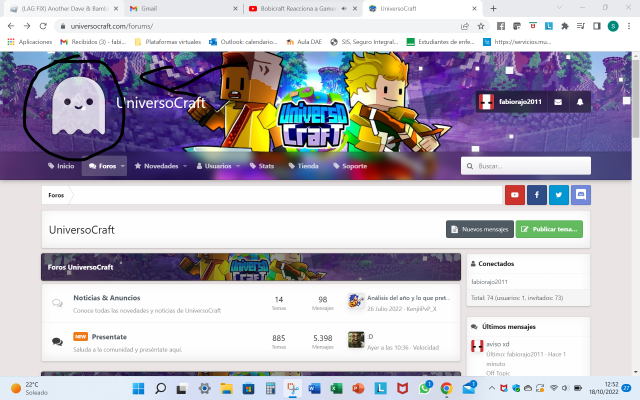Go forward to the next page
Image resolution: width=640 pixels, height=400 pixels.
pos(27,26)
